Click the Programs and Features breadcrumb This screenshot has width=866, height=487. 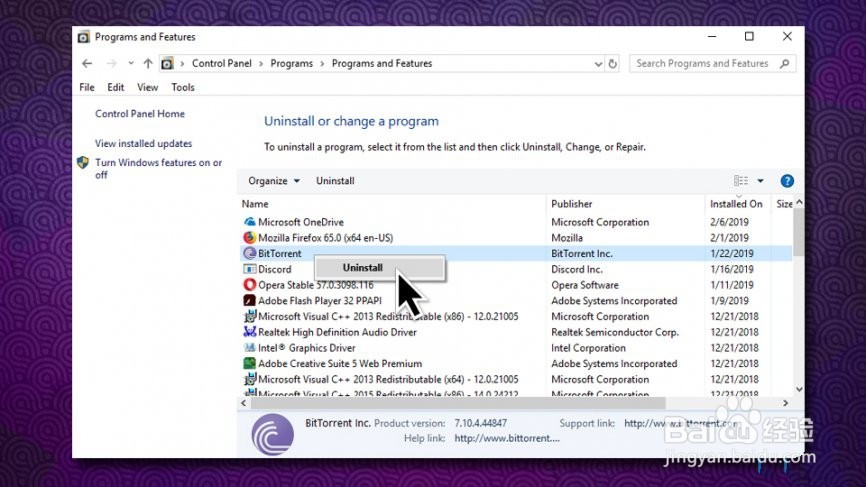click(382, 63)
